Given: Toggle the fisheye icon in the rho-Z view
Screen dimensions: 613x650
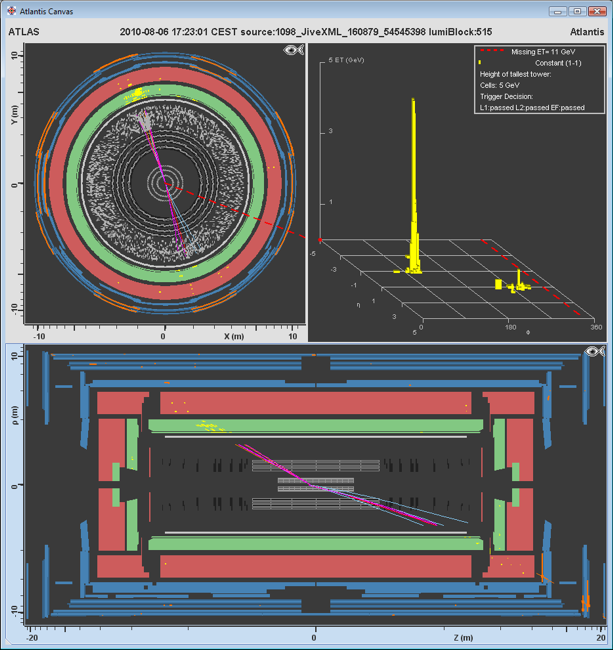Looking at the screenshot, I should [597, 351].
